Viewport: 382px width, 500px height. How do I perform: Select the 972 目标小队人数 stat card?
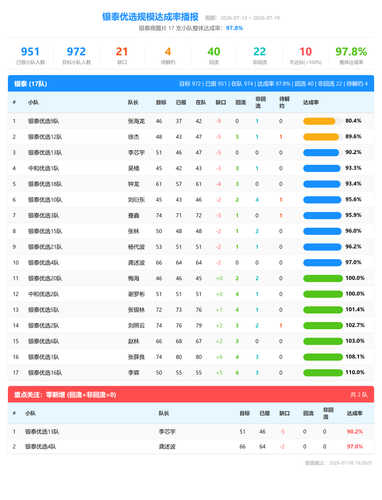[76, 55]
